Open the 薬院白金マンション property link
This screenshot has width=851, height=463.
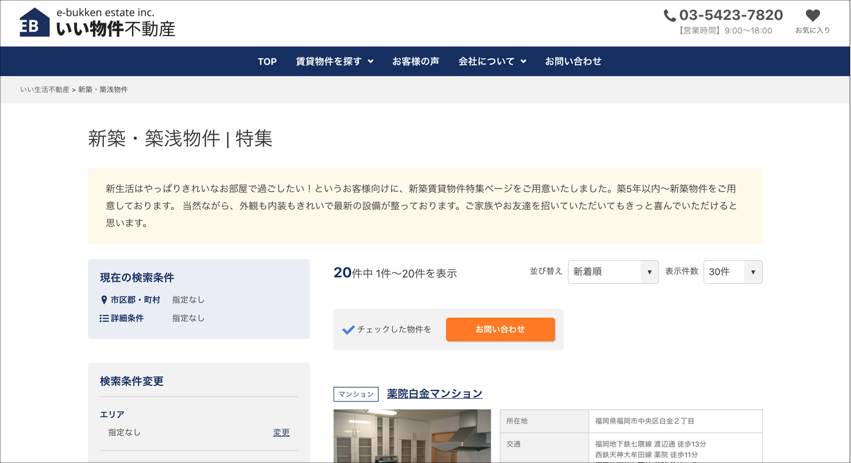[434, 394]
